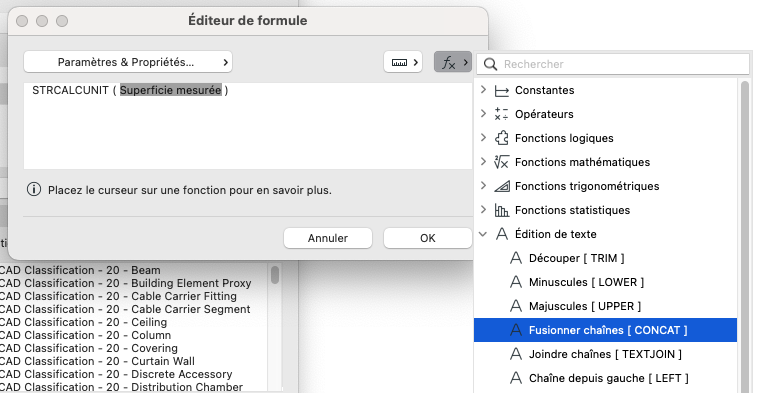
Task: Click the Fonctions statistiques chart icon
Action: 501,210
